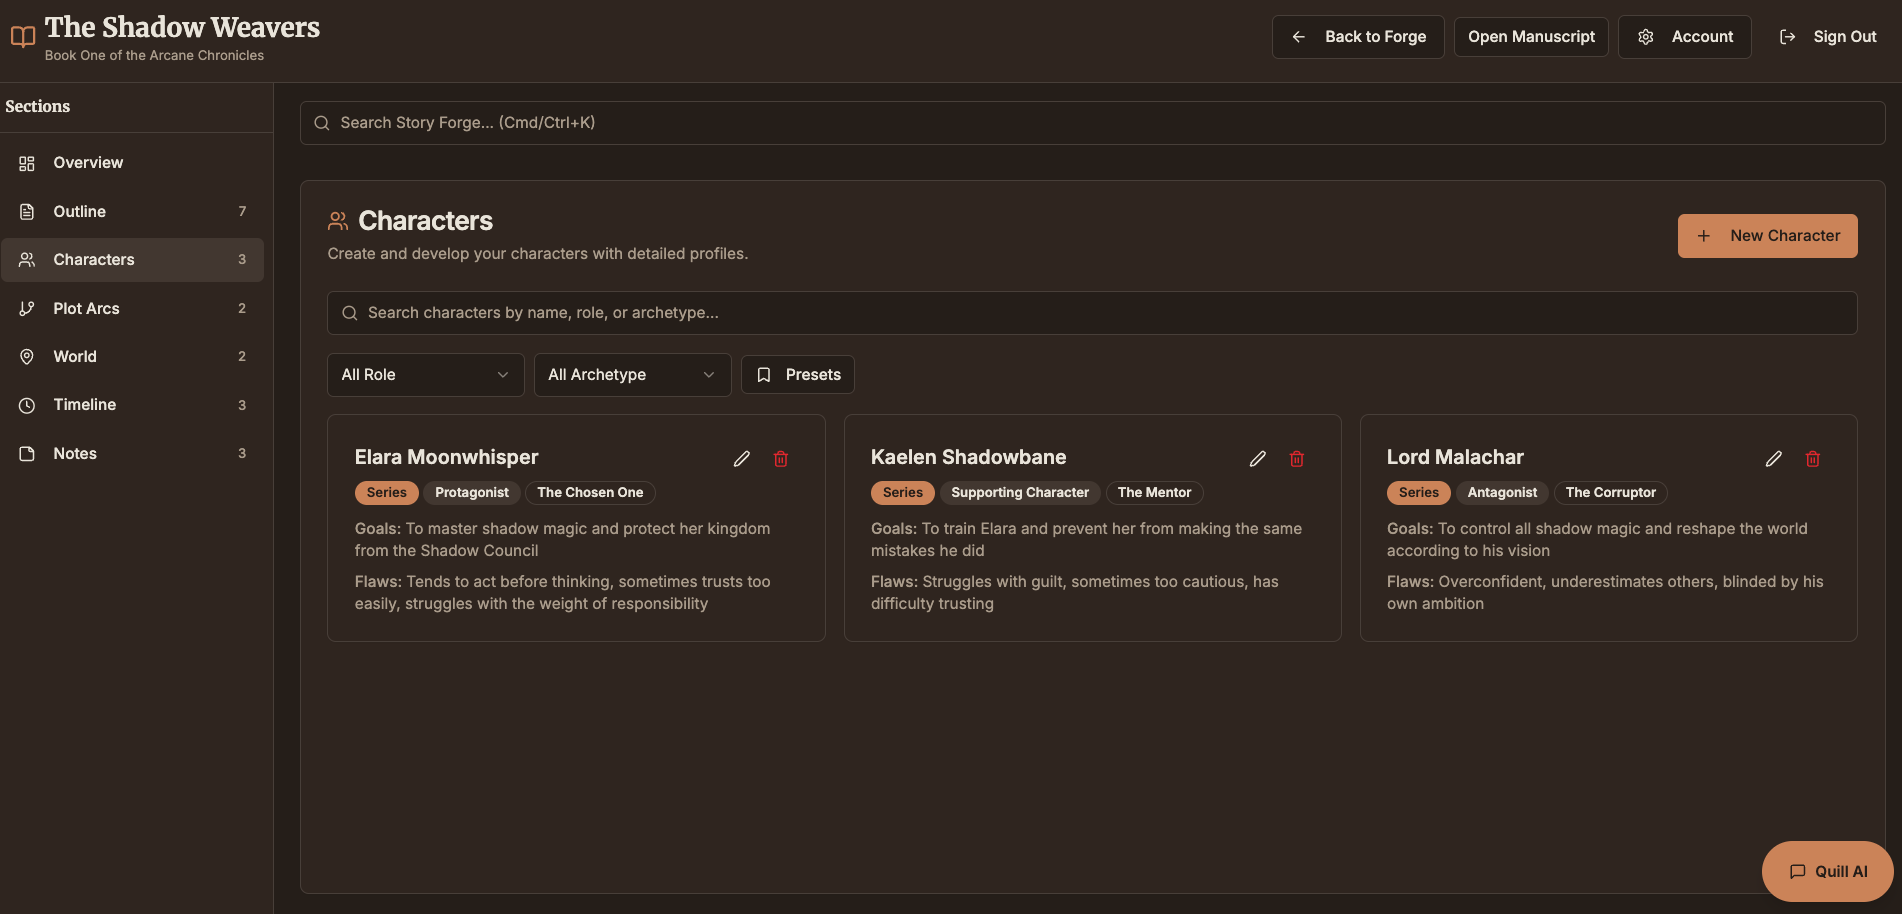This screenshot has width=1902, height=914.
Task: Click the Series badge on Lord Malachar
Action: point(1419,493)
